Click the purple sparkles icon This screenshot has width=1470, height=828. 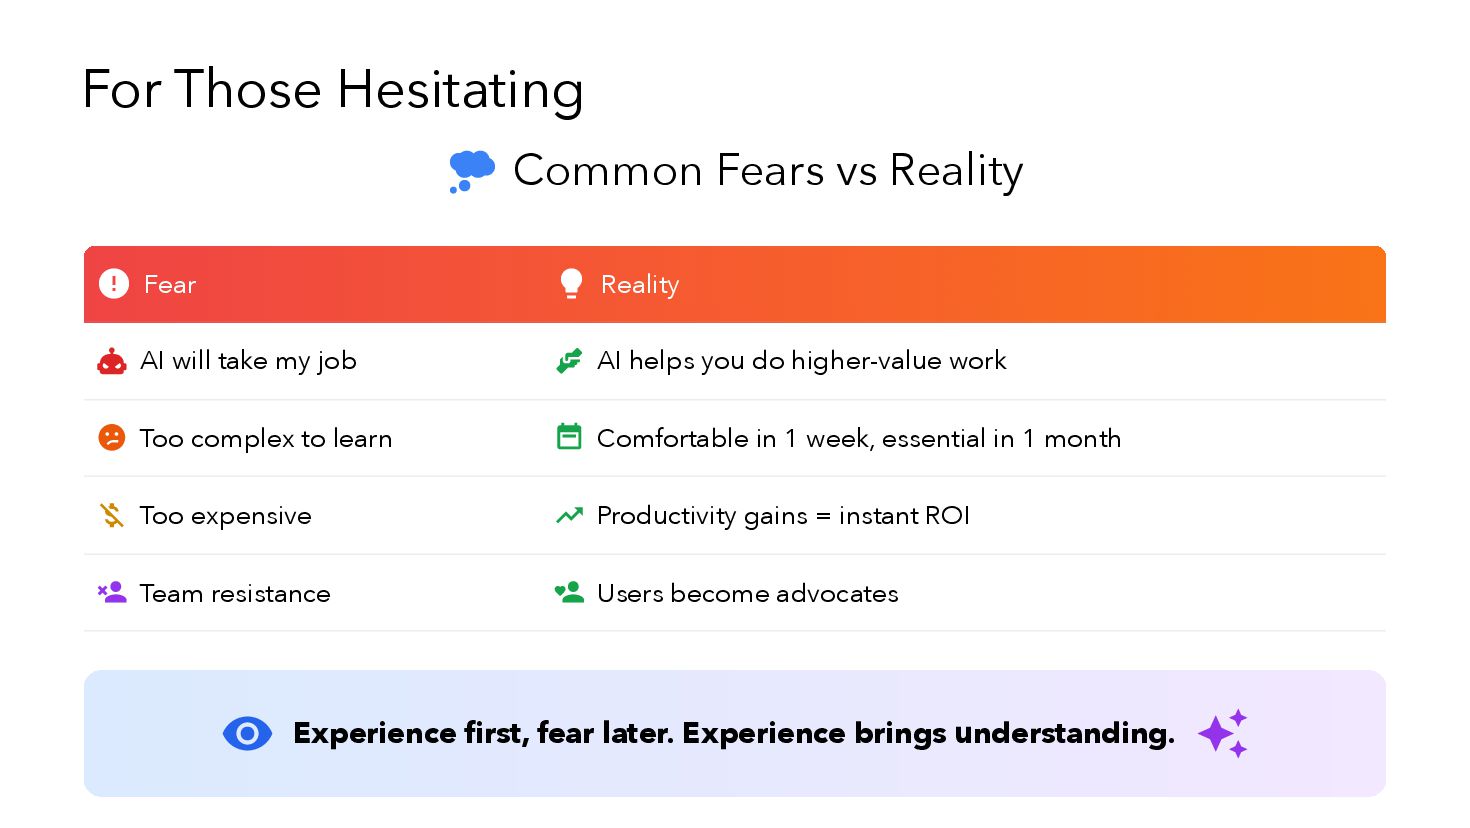click(x=1223, y=734)
